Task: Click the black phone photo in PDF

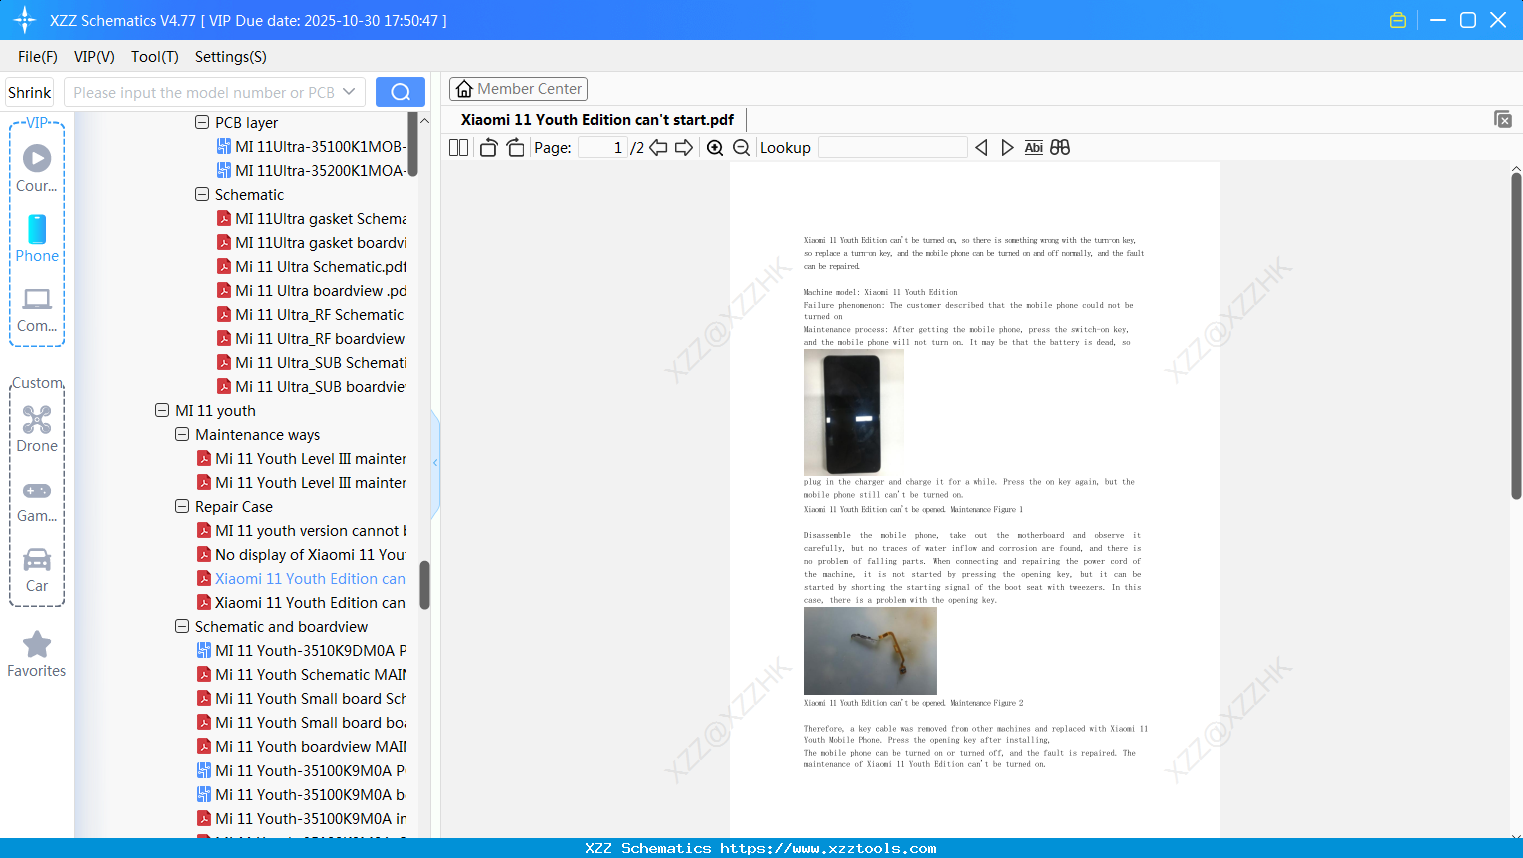Action: pyautogui.click(x=853, y=412)
